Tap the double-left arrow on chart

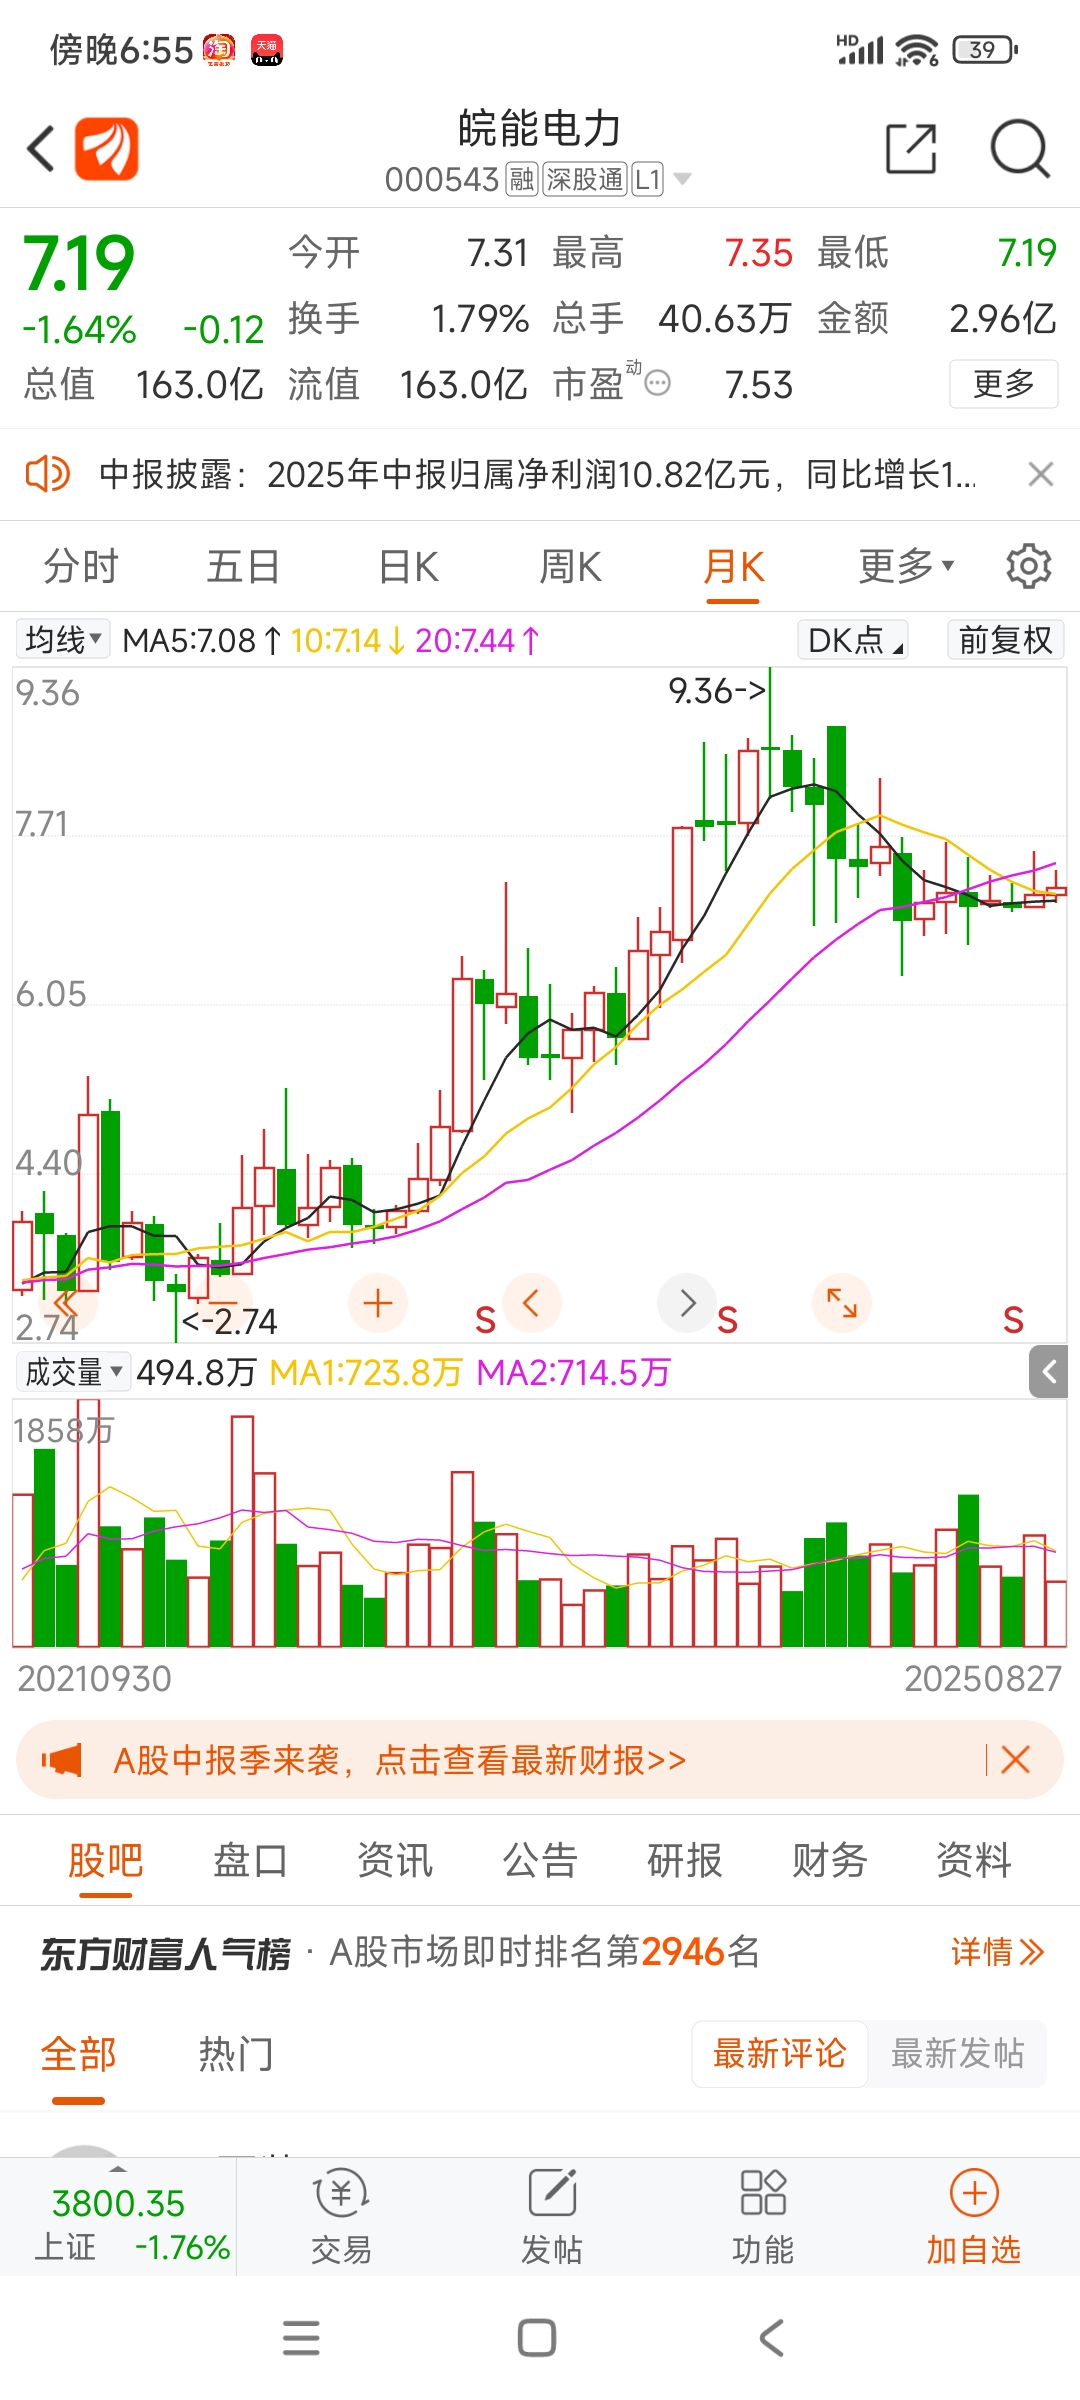(x=65, y=1305)
